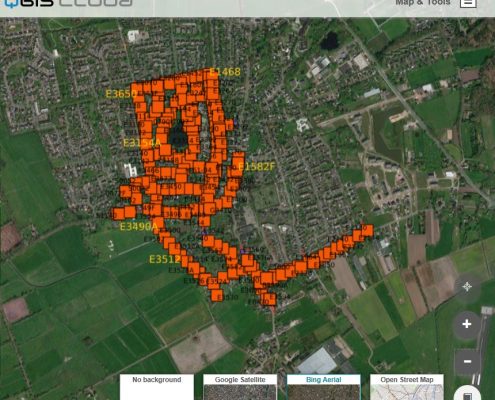The image size is (495, 400).
Task: Click the map label E3154A
Action: [x=142, y=143]
